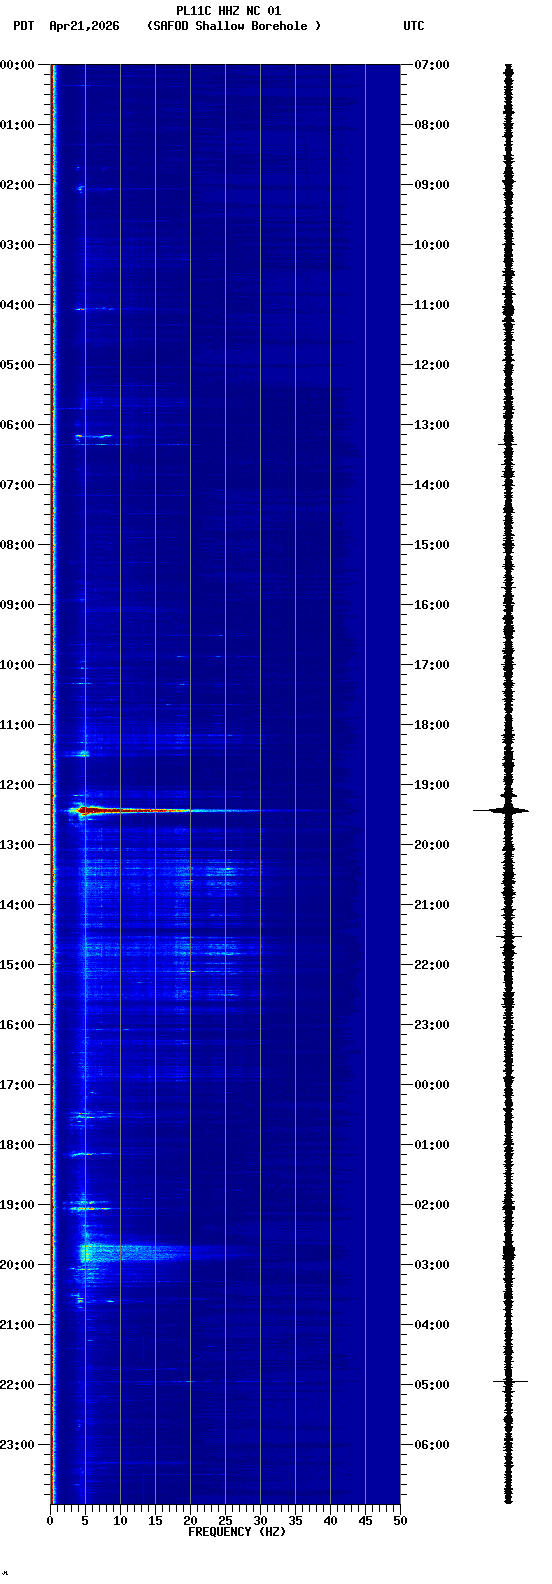The image size is (552, 1584).
Task: Click the UTC axis '16:00' time label
Action: coord(432,605)
